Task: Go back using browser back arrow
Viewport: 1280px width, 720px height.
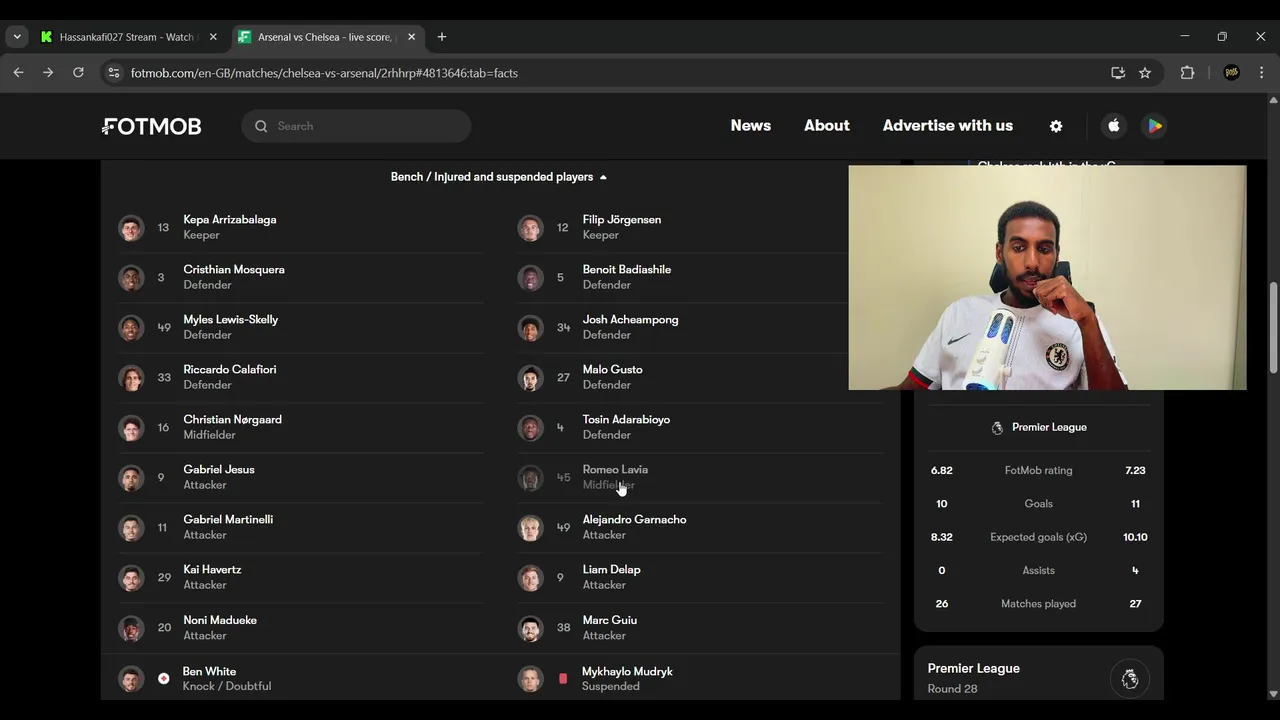Action: [x=18, y=73]
